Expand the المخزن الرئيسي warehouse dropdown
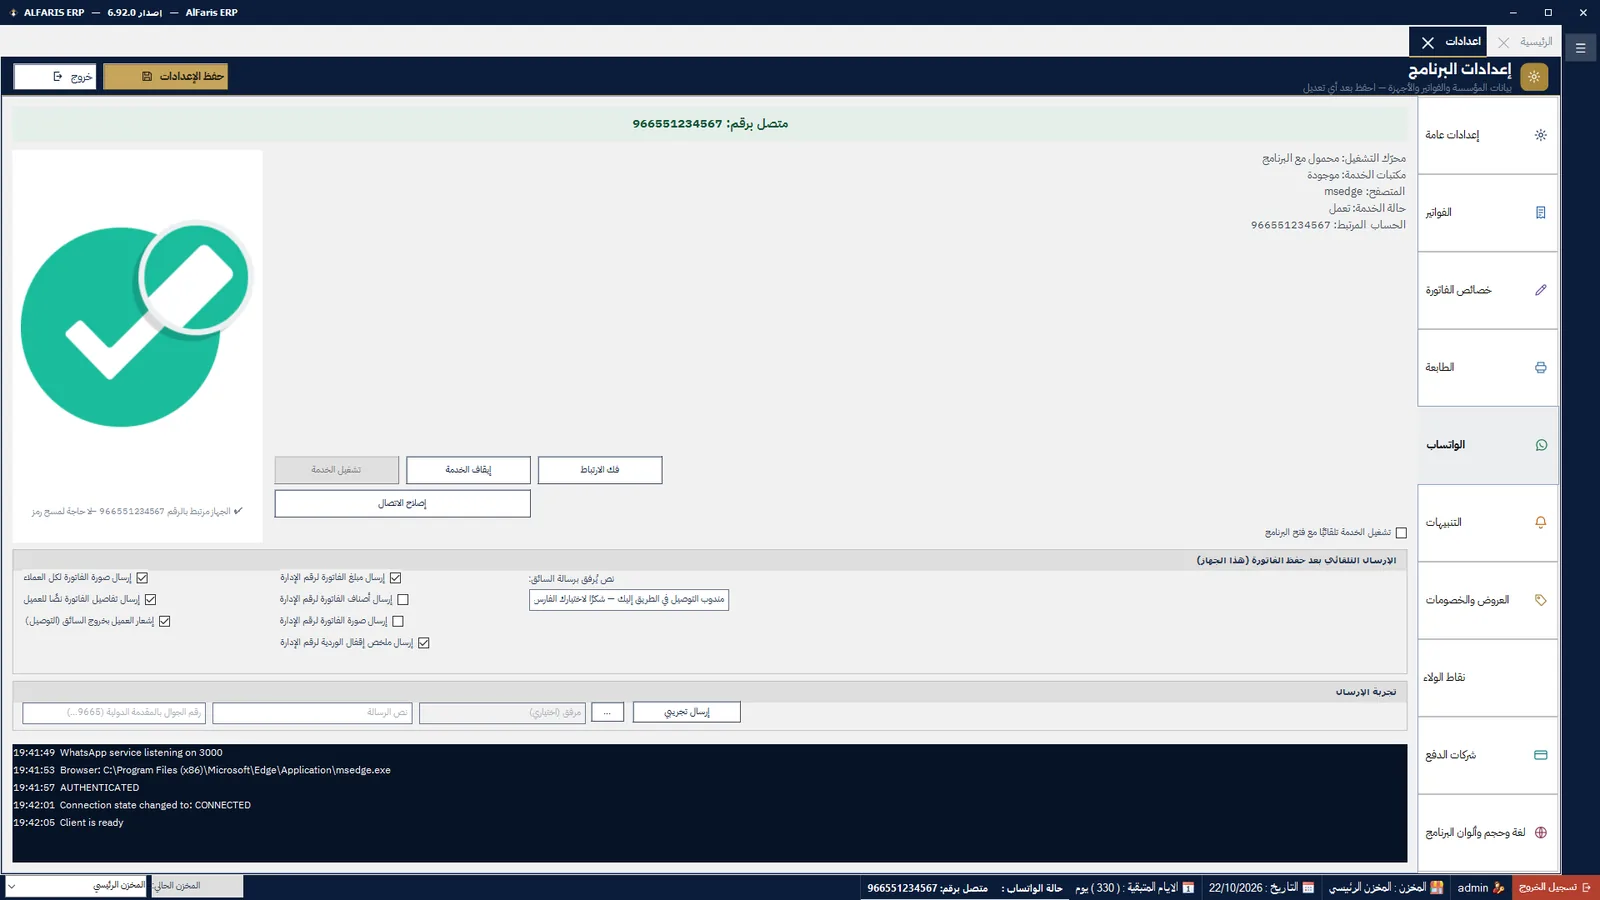Image resolution: width=1600 pixels, height=900 pixels. (76, 886)
